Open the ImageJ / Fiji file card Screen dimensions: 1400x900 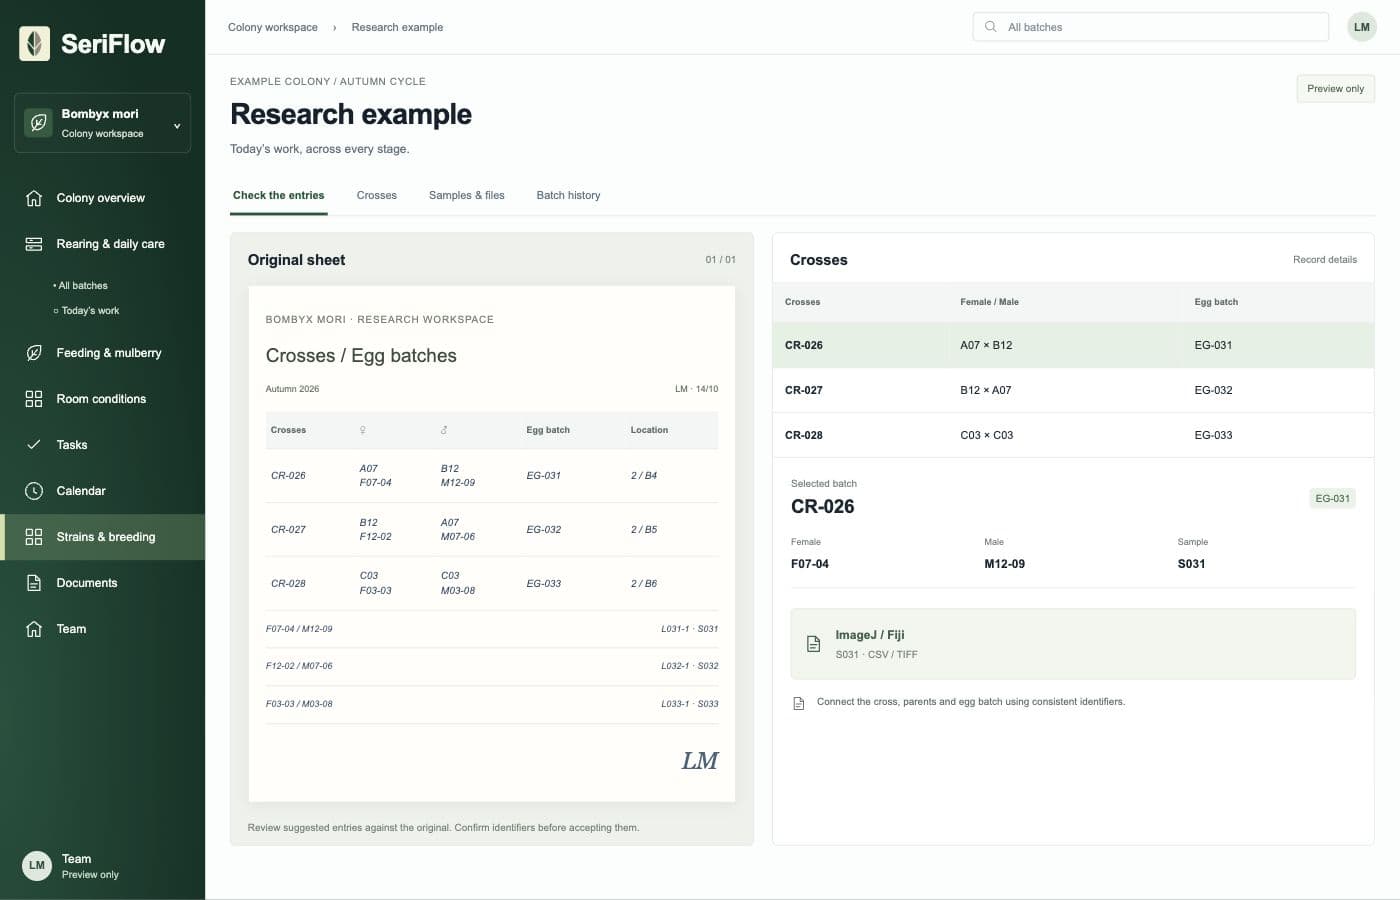[x=1073, y=644]
